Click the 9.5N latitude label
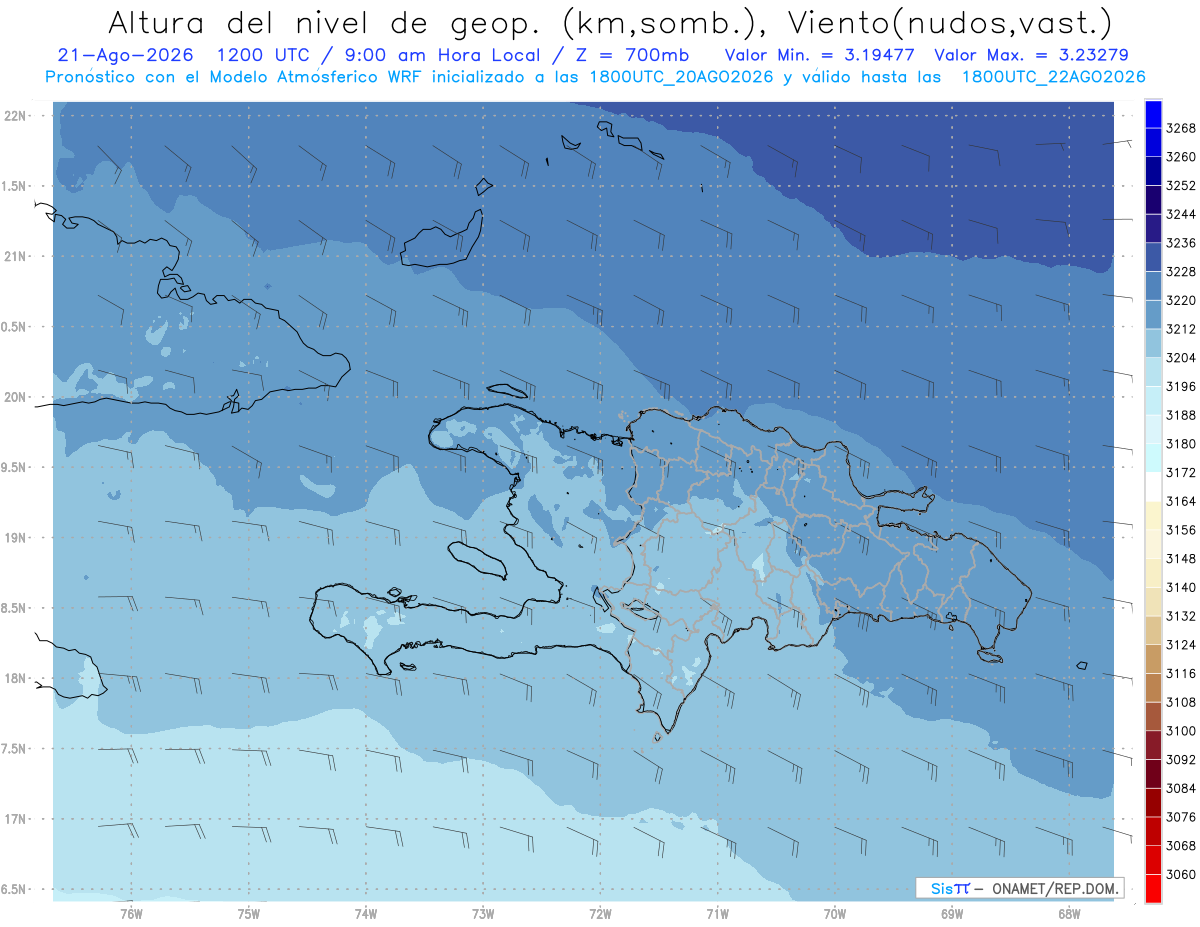 click(x=13, y=468)
